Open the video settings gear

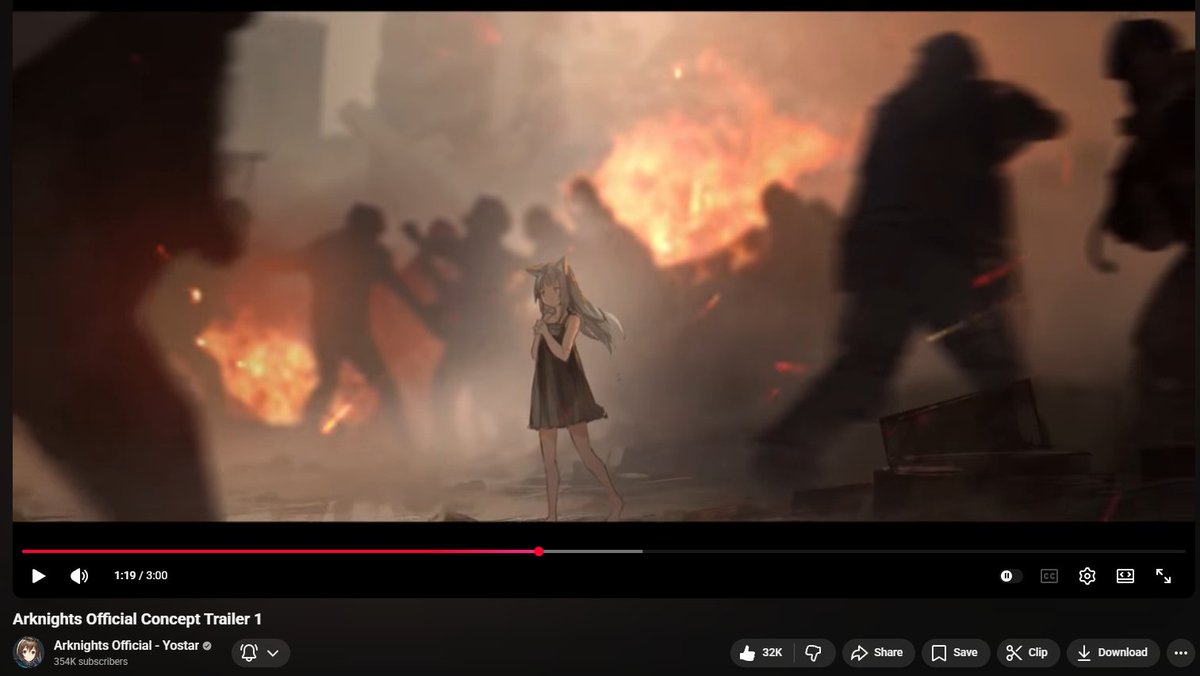coord(1087,576)
